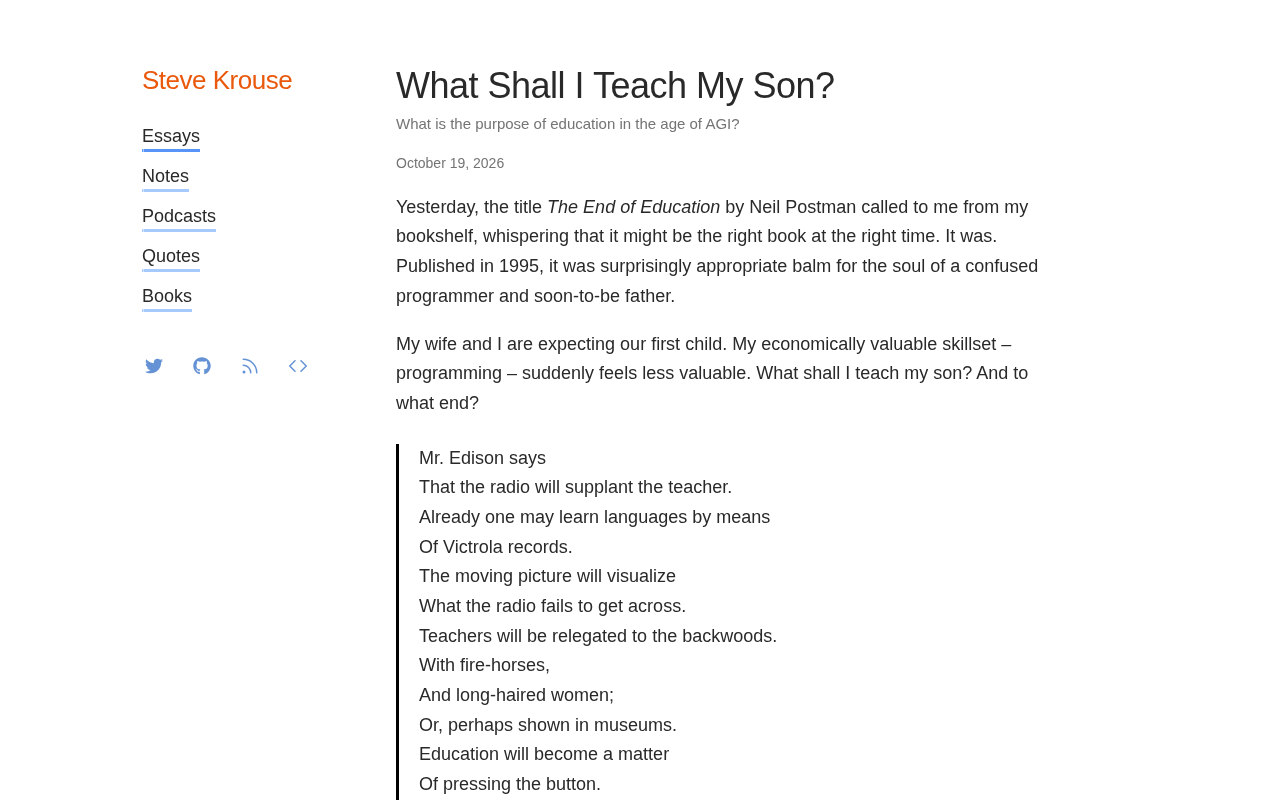Click the line 'Of Victrola records.'
The width and height of the screenshot is (1280, 800).
pyautogui.click(x=496, y=547)
